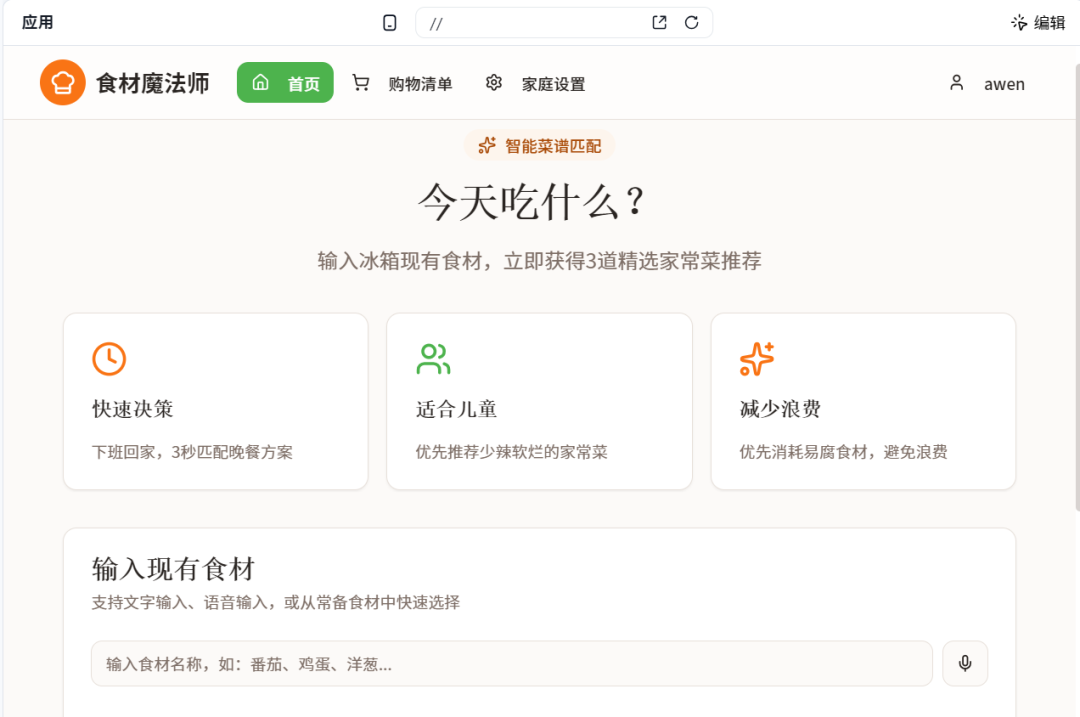
Task: Click the chef hat logo icon
Action: pos(62,83)
